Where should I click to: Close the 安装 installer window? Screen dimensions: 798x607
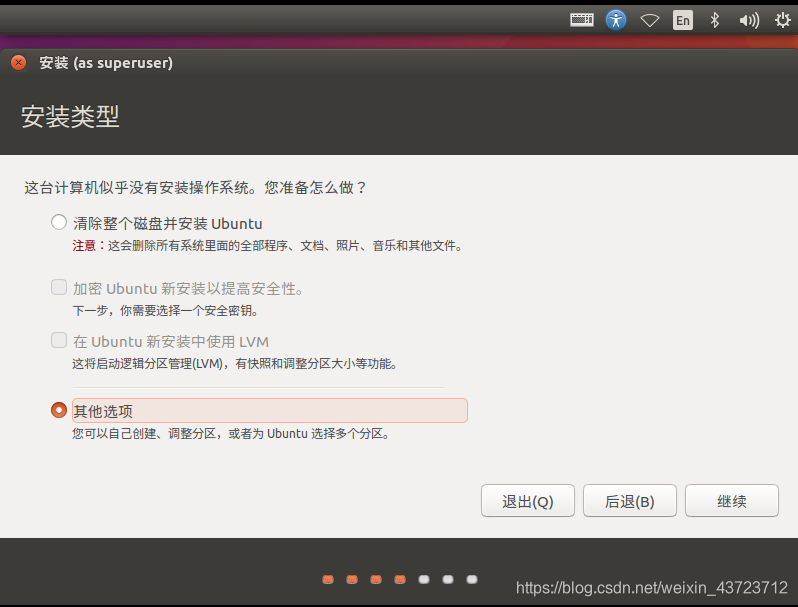tap(19, 63)
